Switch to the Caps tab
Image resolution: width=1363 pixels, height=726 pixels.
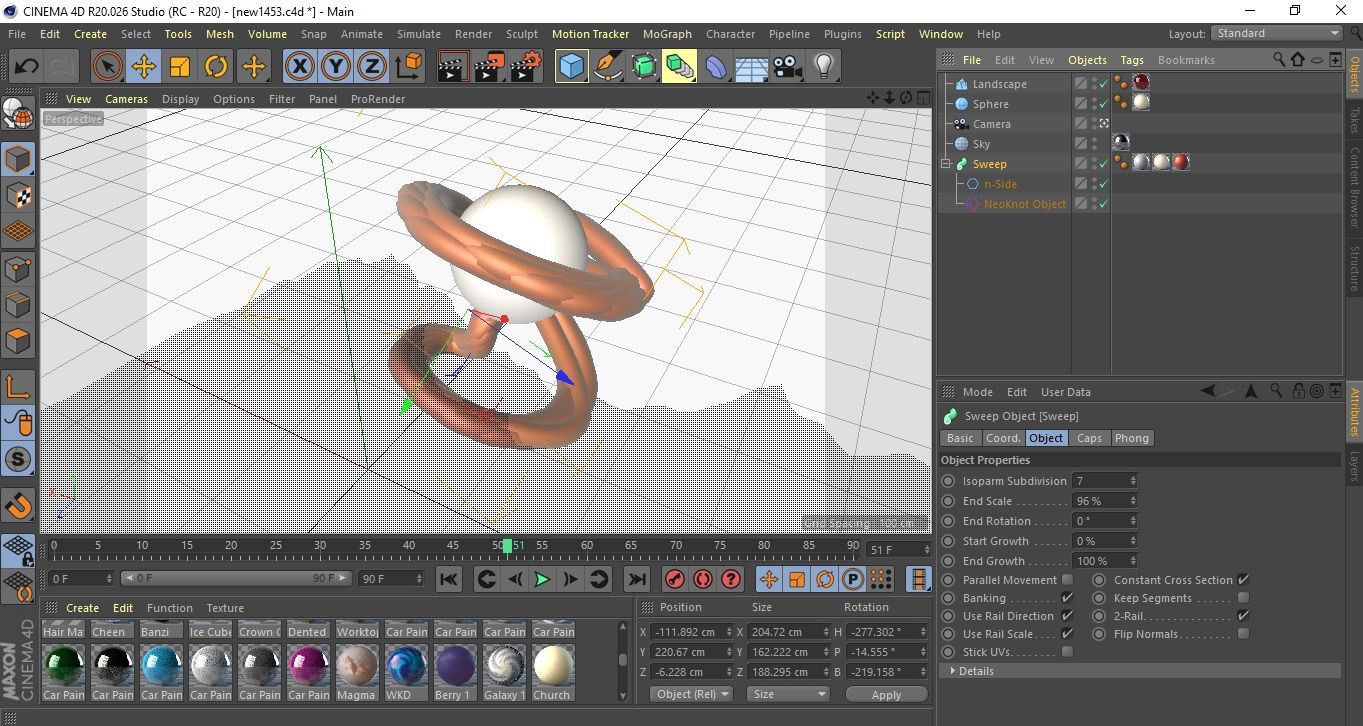pos(1089,438)
